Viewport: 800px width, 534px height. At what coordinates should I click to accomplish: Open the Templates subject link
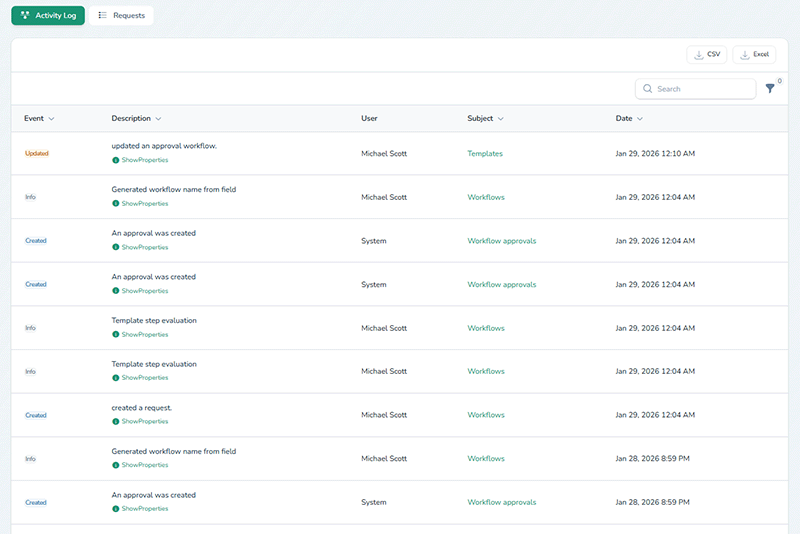485,154
